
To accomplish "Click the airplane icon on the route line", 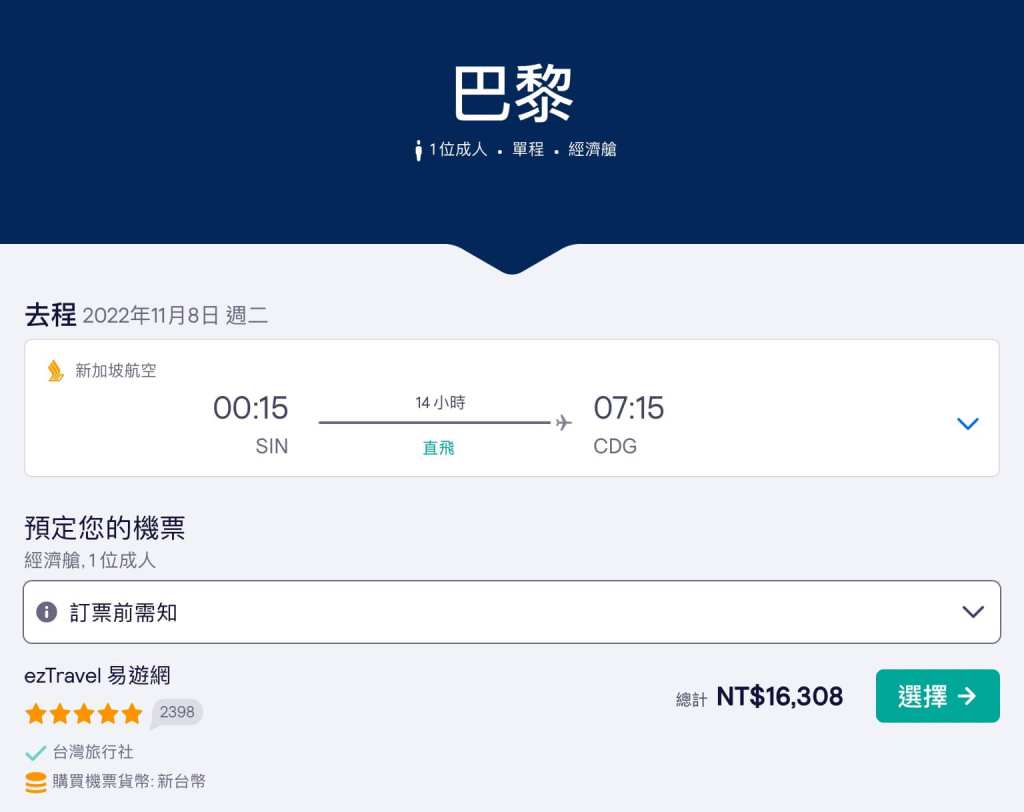I will (x=564, y=423).
